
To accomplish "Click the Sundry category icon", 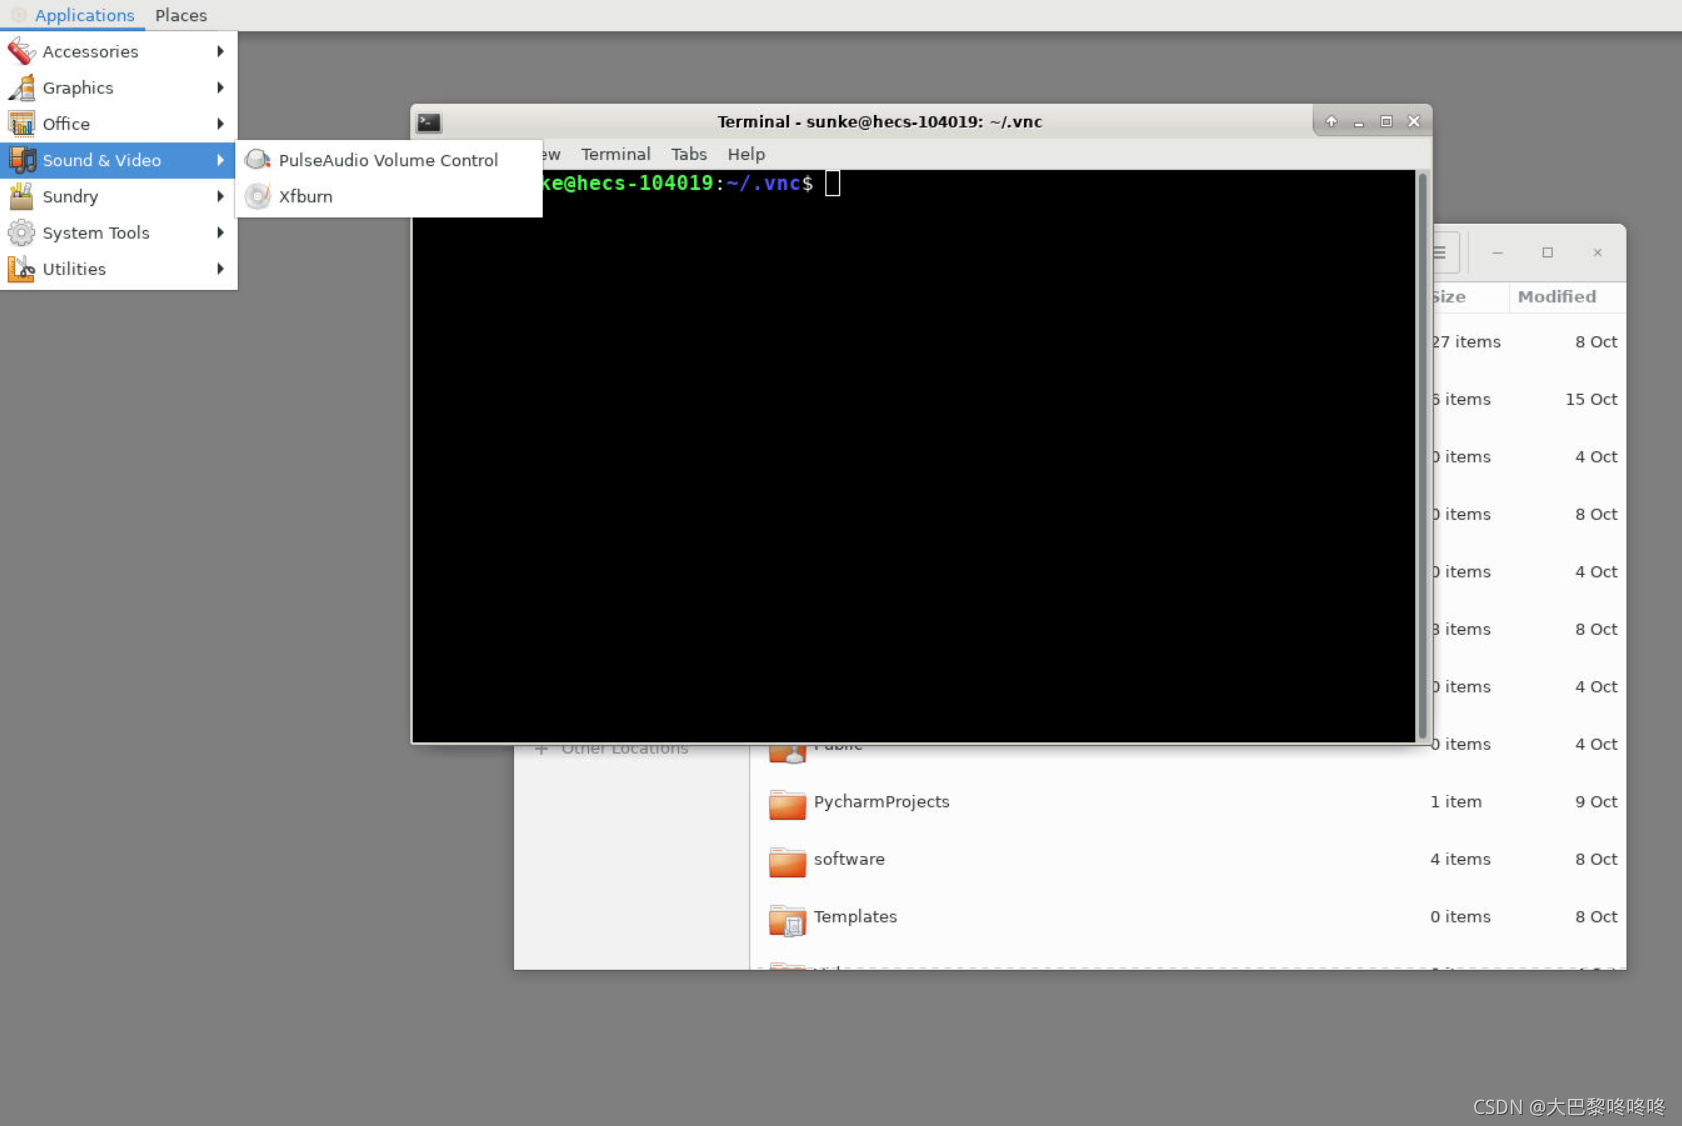I will tap(21, 196).
